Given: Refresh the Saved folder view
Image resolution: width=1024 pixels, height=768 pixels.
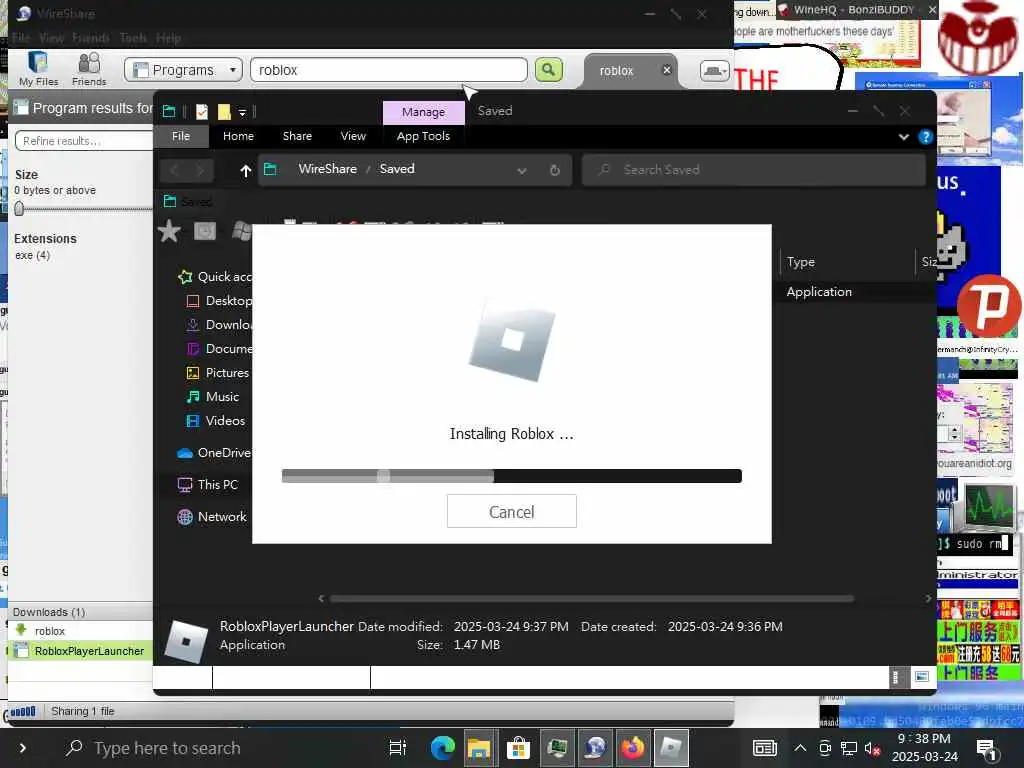Looking at the screenshot, I should (x=554, y=170).
